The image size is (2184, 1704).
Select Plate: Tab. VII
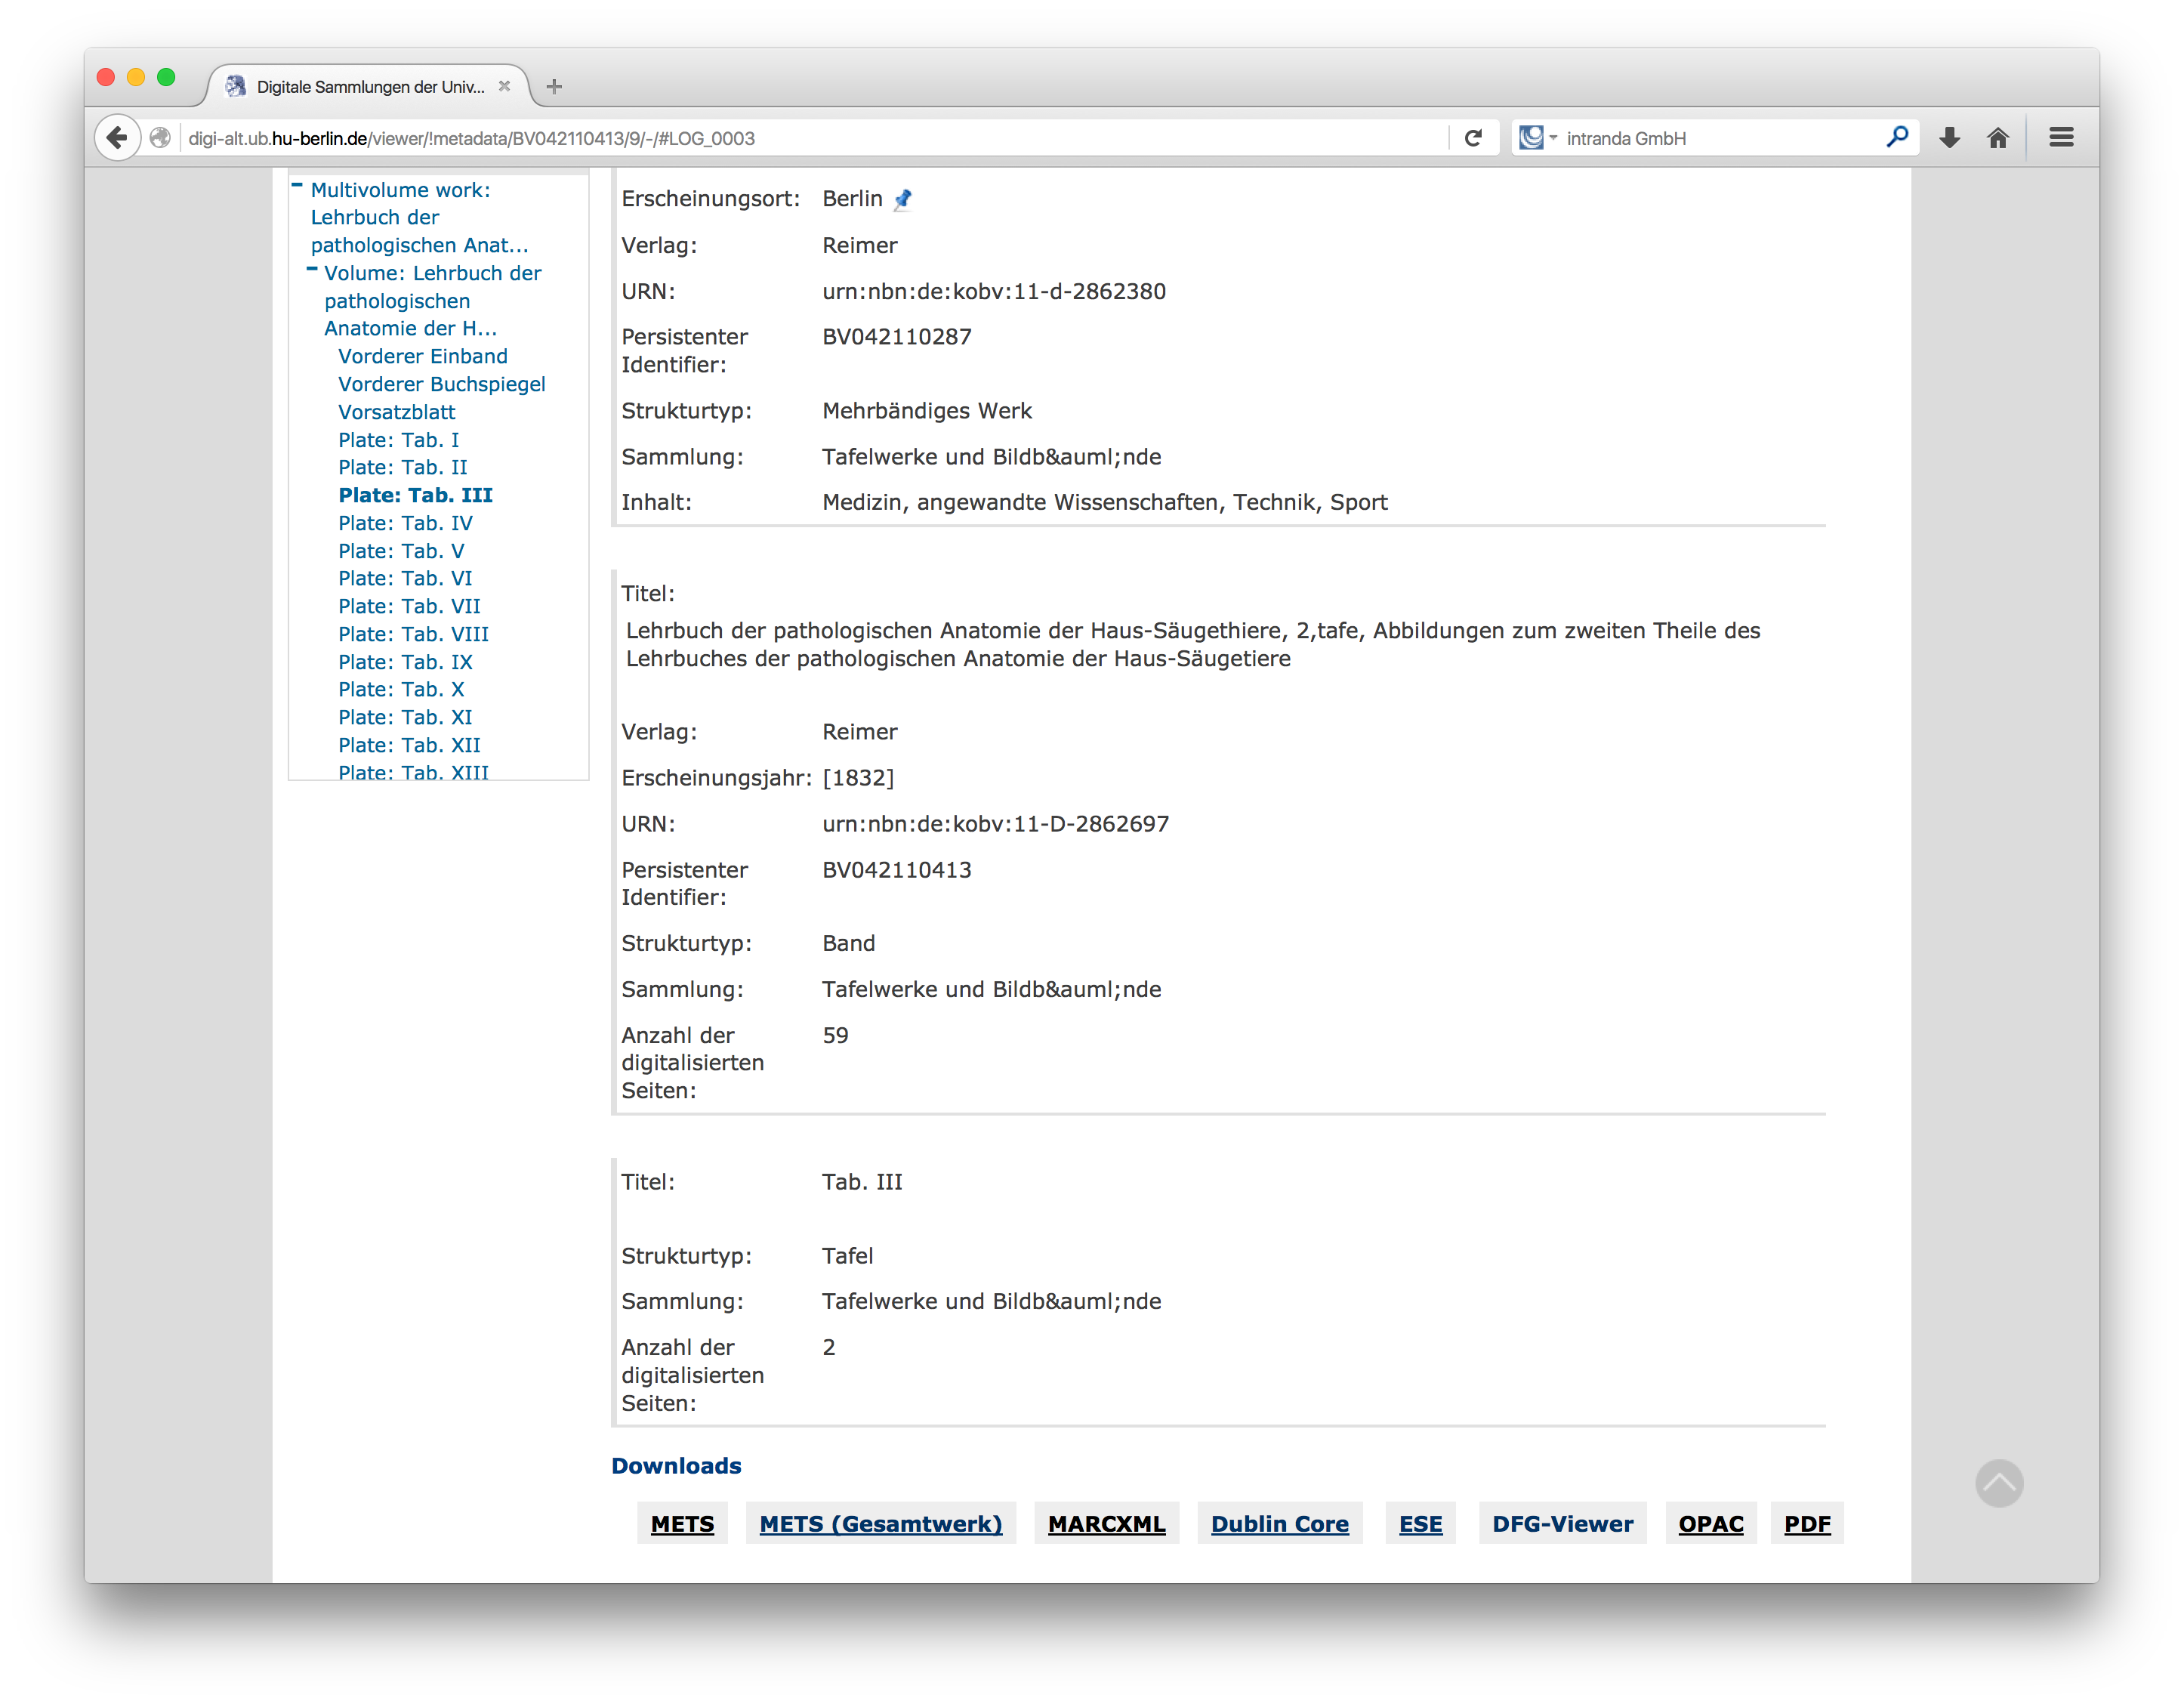[409, 607]
